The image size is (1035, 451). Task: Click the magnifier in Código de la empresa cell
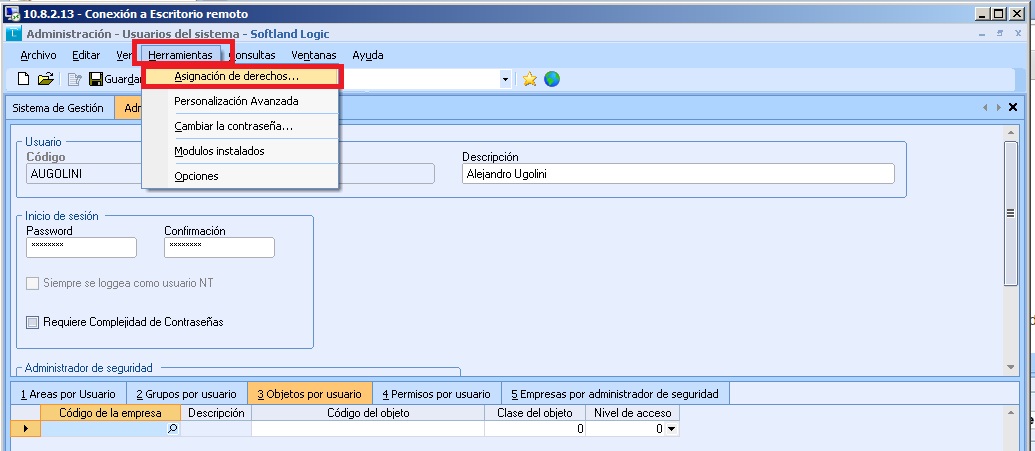click(x=172, y=429)
